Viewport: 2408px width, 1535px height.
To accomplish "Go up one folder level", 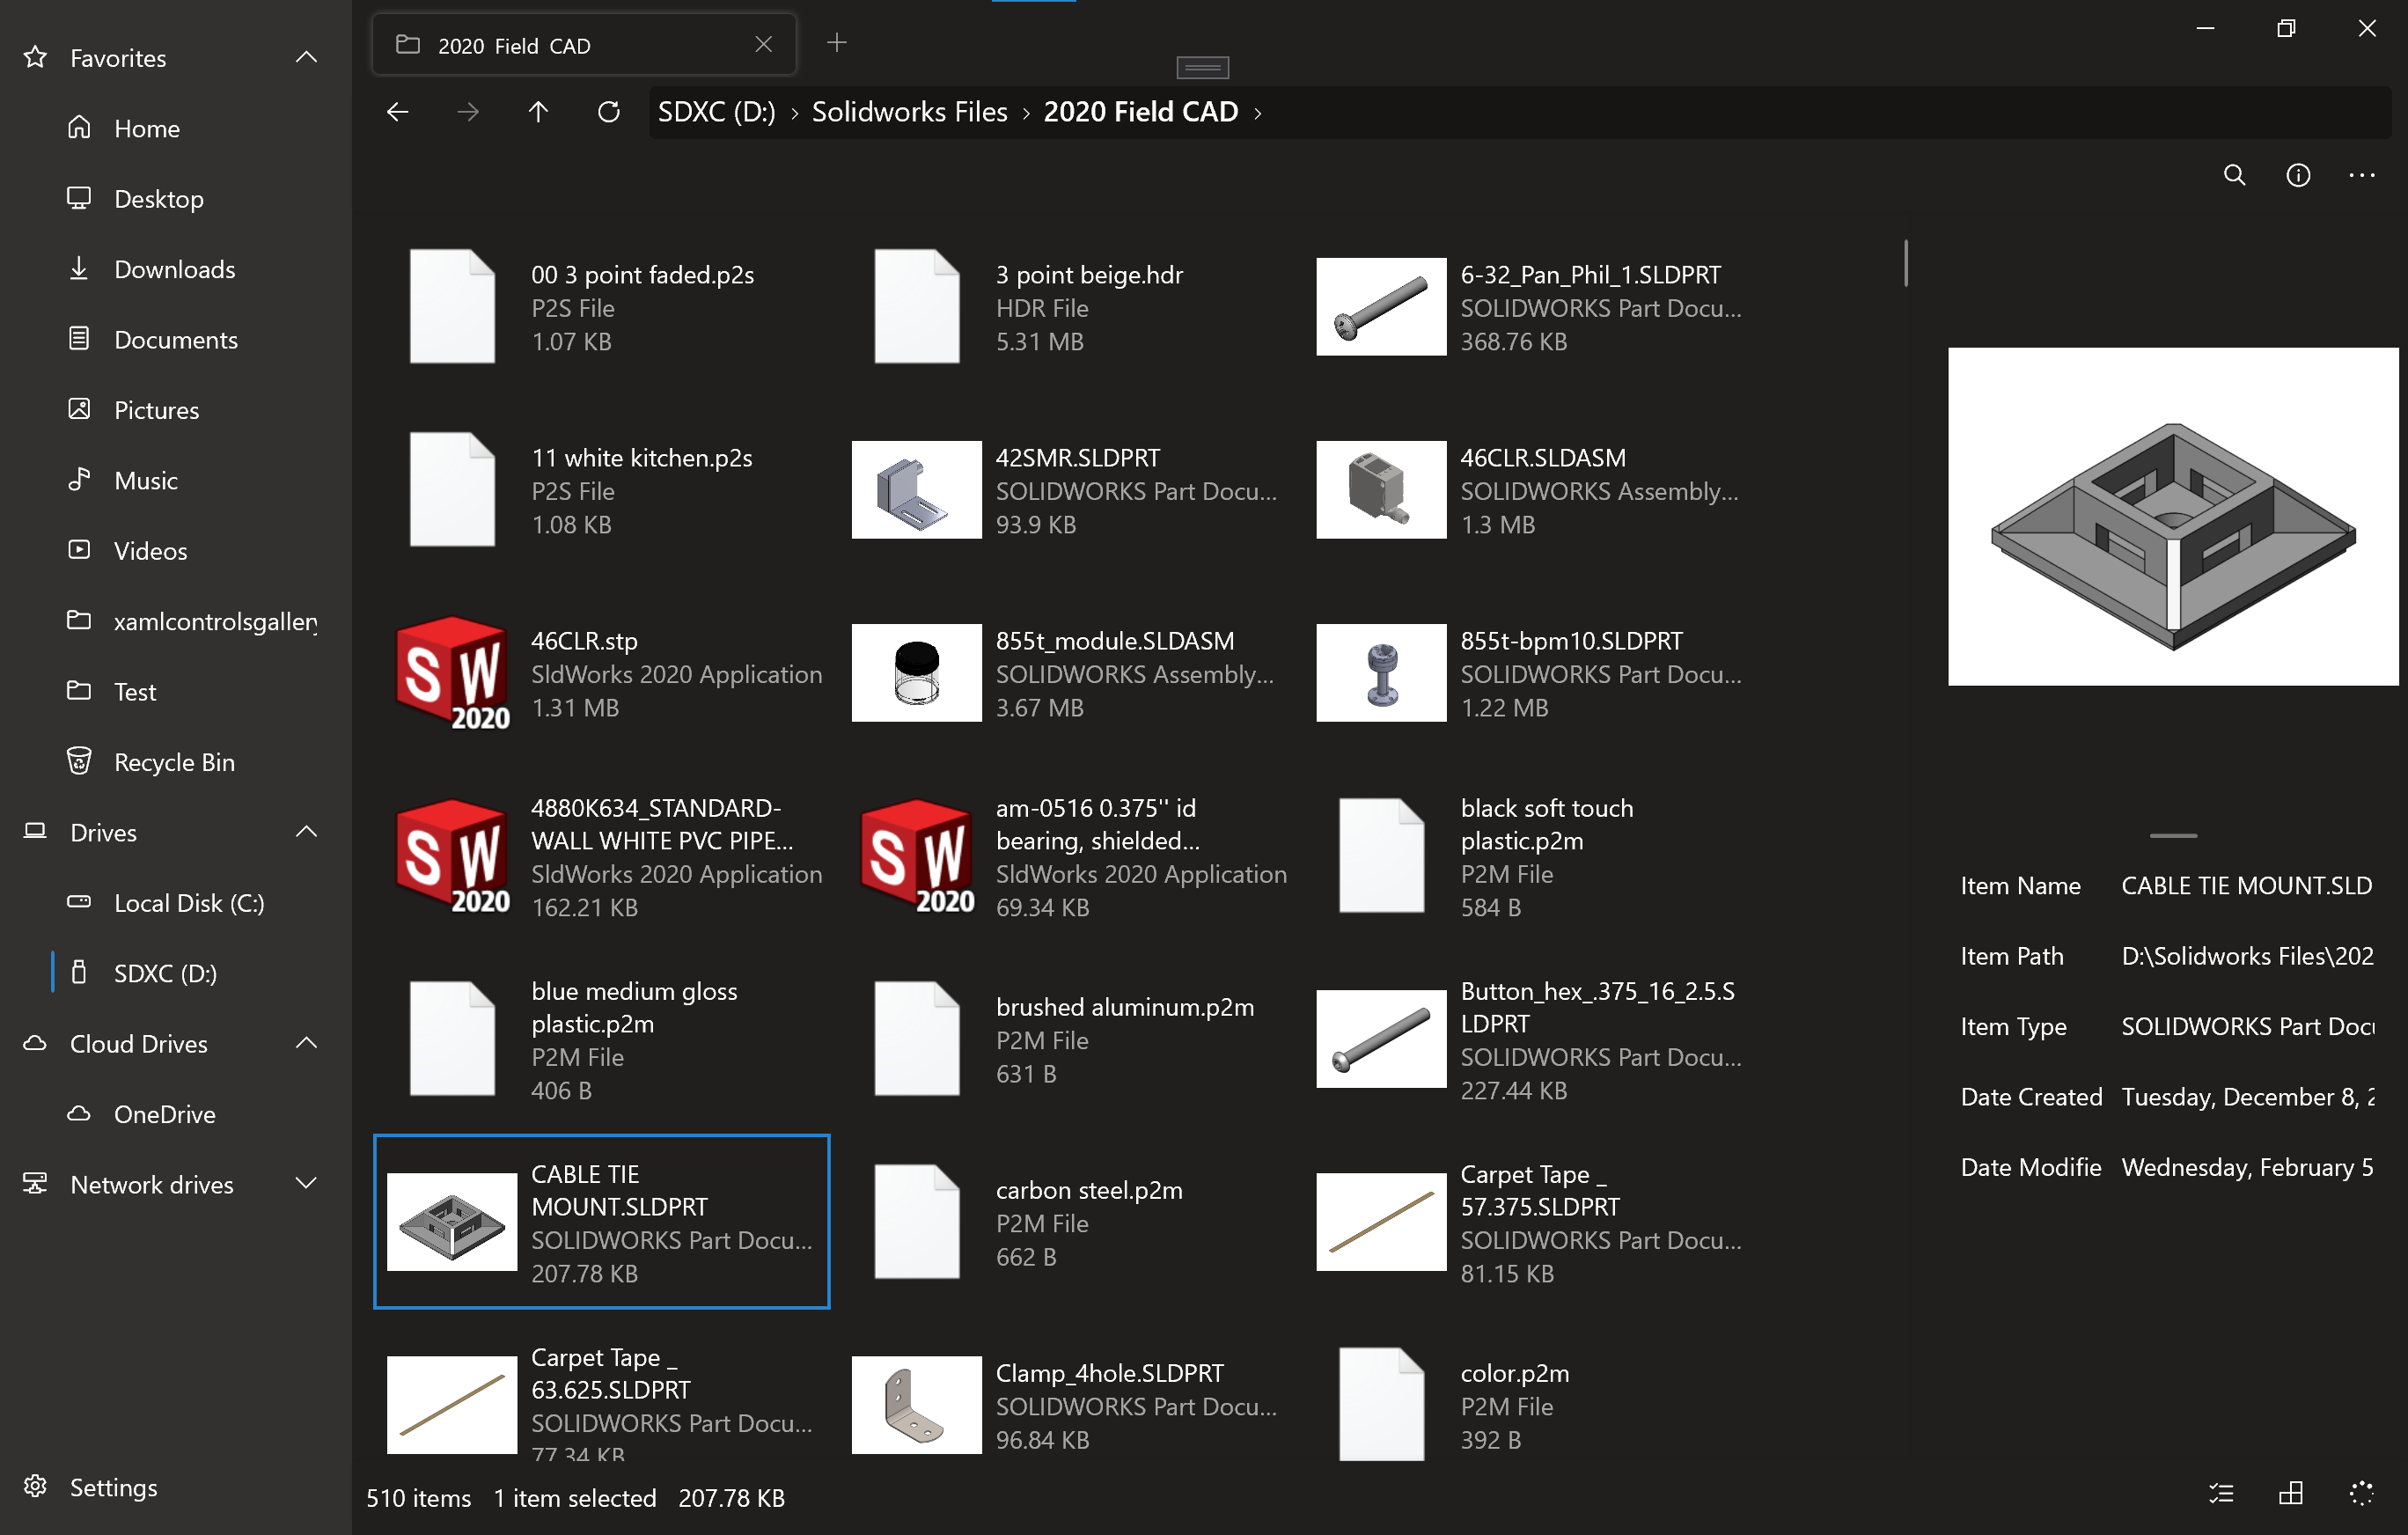I will click(538, 112).
